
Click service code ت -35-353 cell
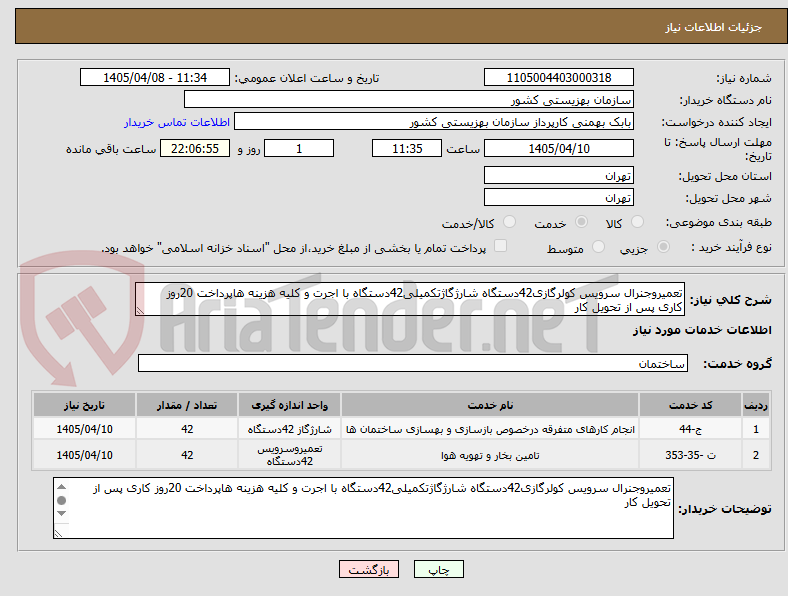690,455
